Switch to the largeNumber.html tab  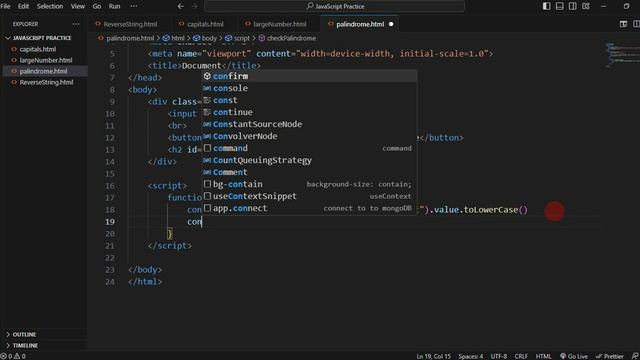(x=280, y=24)
